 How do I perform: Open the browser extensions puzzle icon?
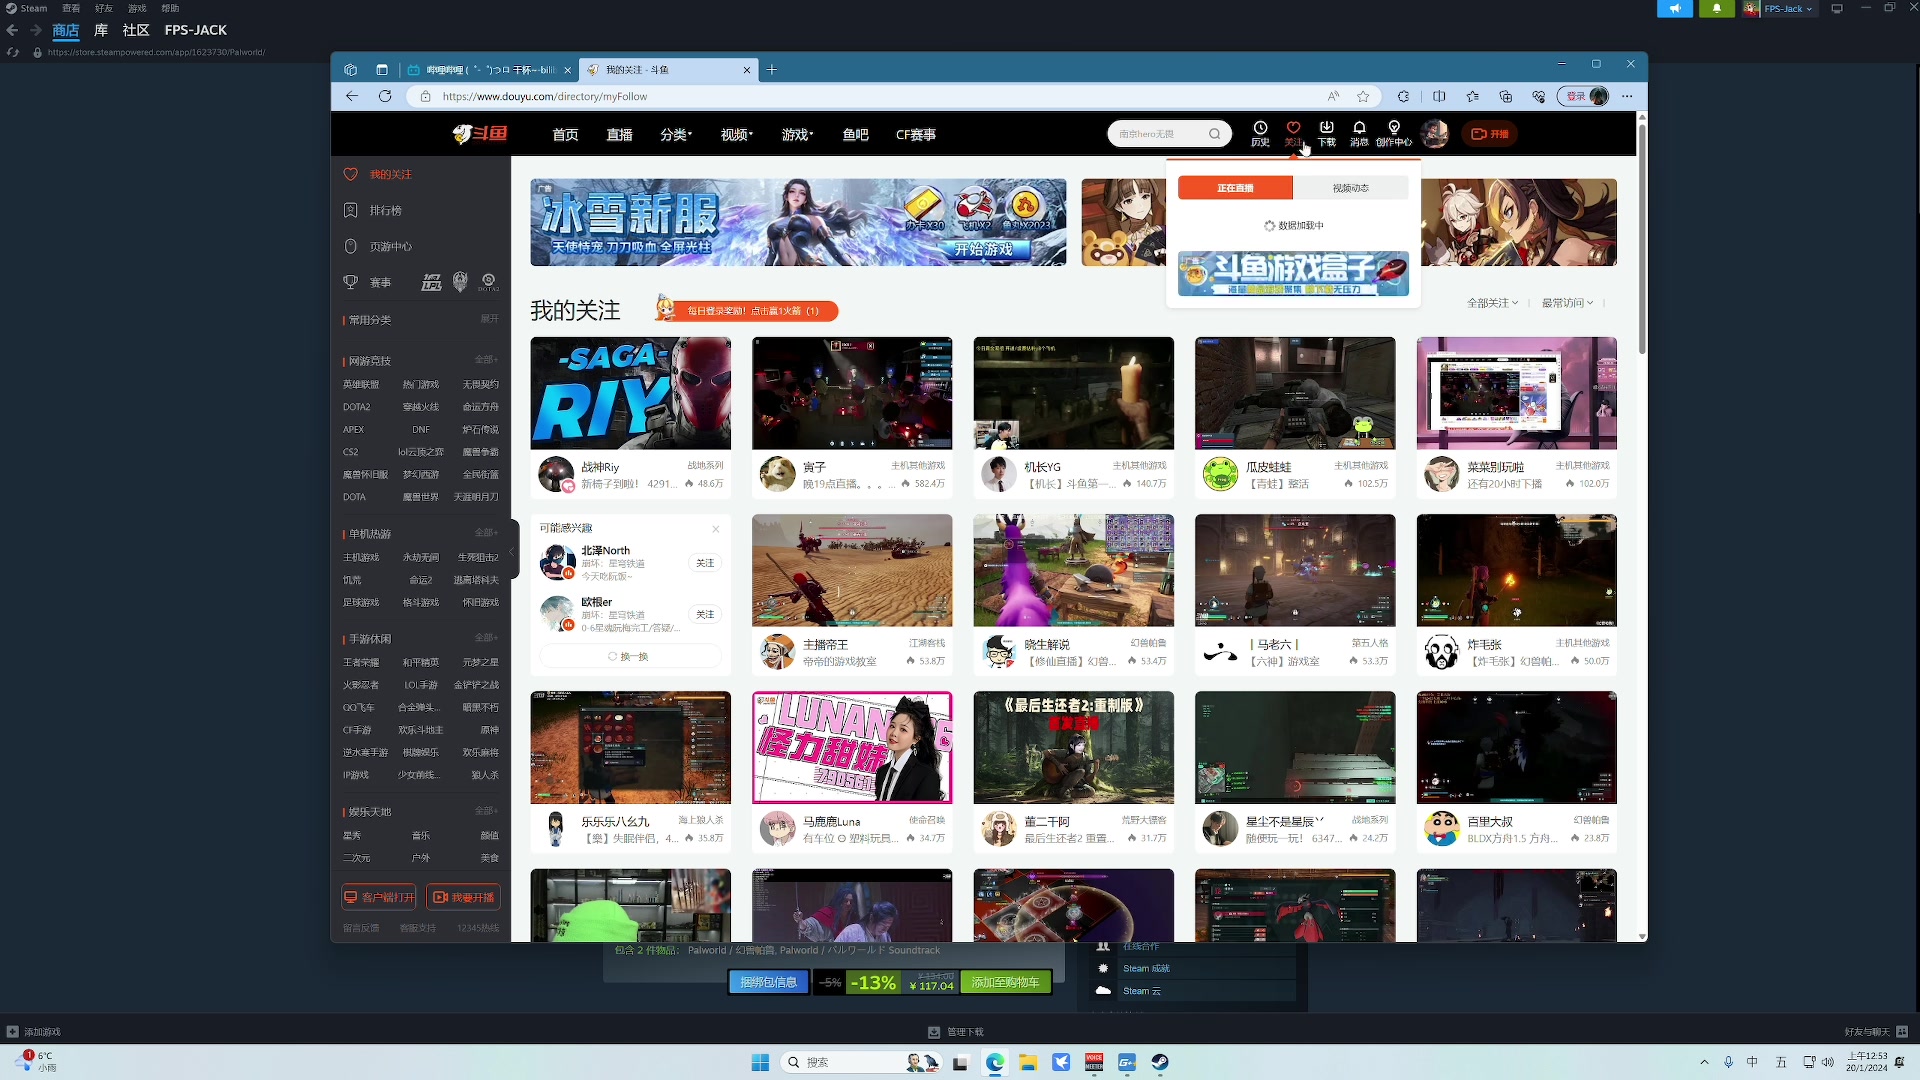pyautogui.click(x=1404, y=96)
